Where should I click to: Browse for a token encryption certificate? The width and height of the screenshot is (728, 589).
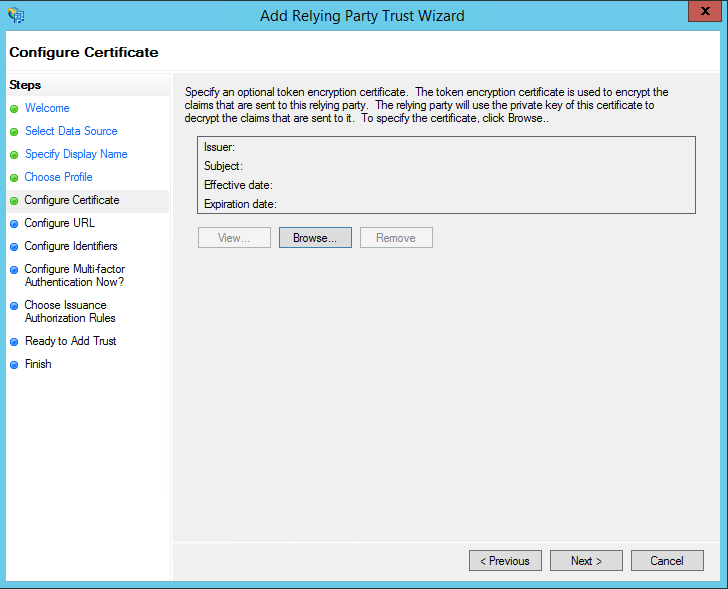(315, 238)
